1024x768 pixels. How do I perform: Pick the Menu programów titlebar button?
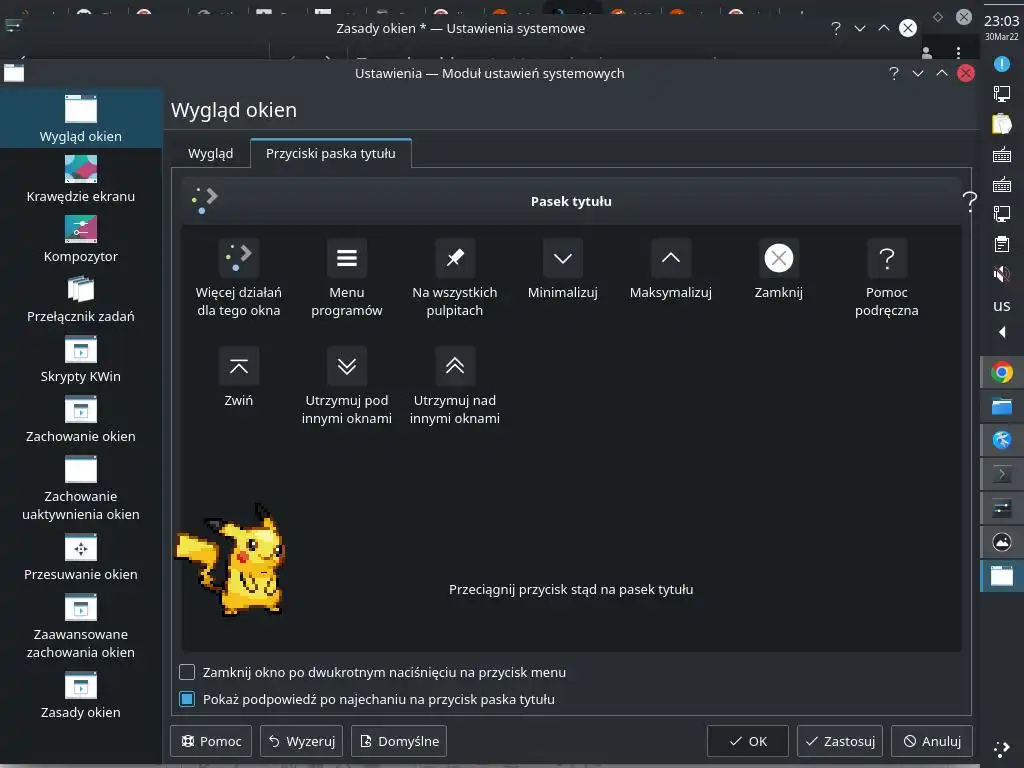pyautogui.click(x=347, y=257)
